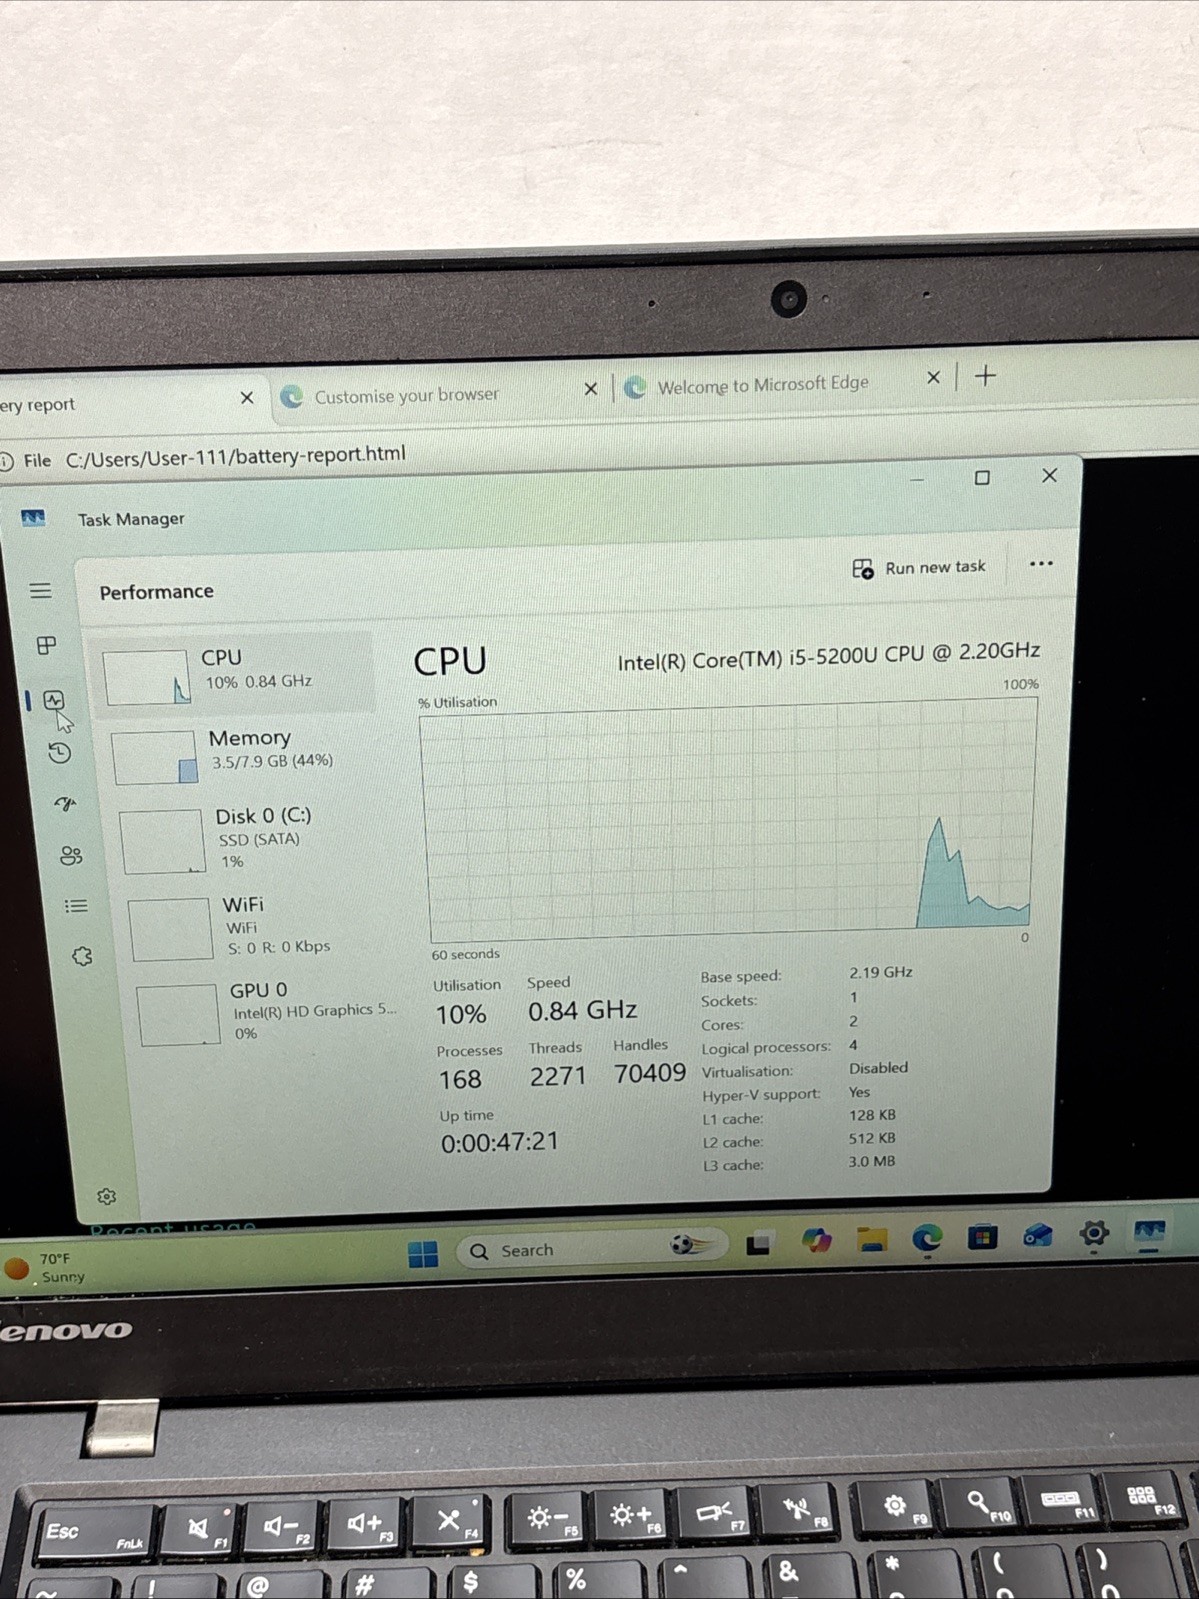The width and height of the screenshot is (1199, 1599).
Task: Open the Details page icon
Action: point(76,906)
